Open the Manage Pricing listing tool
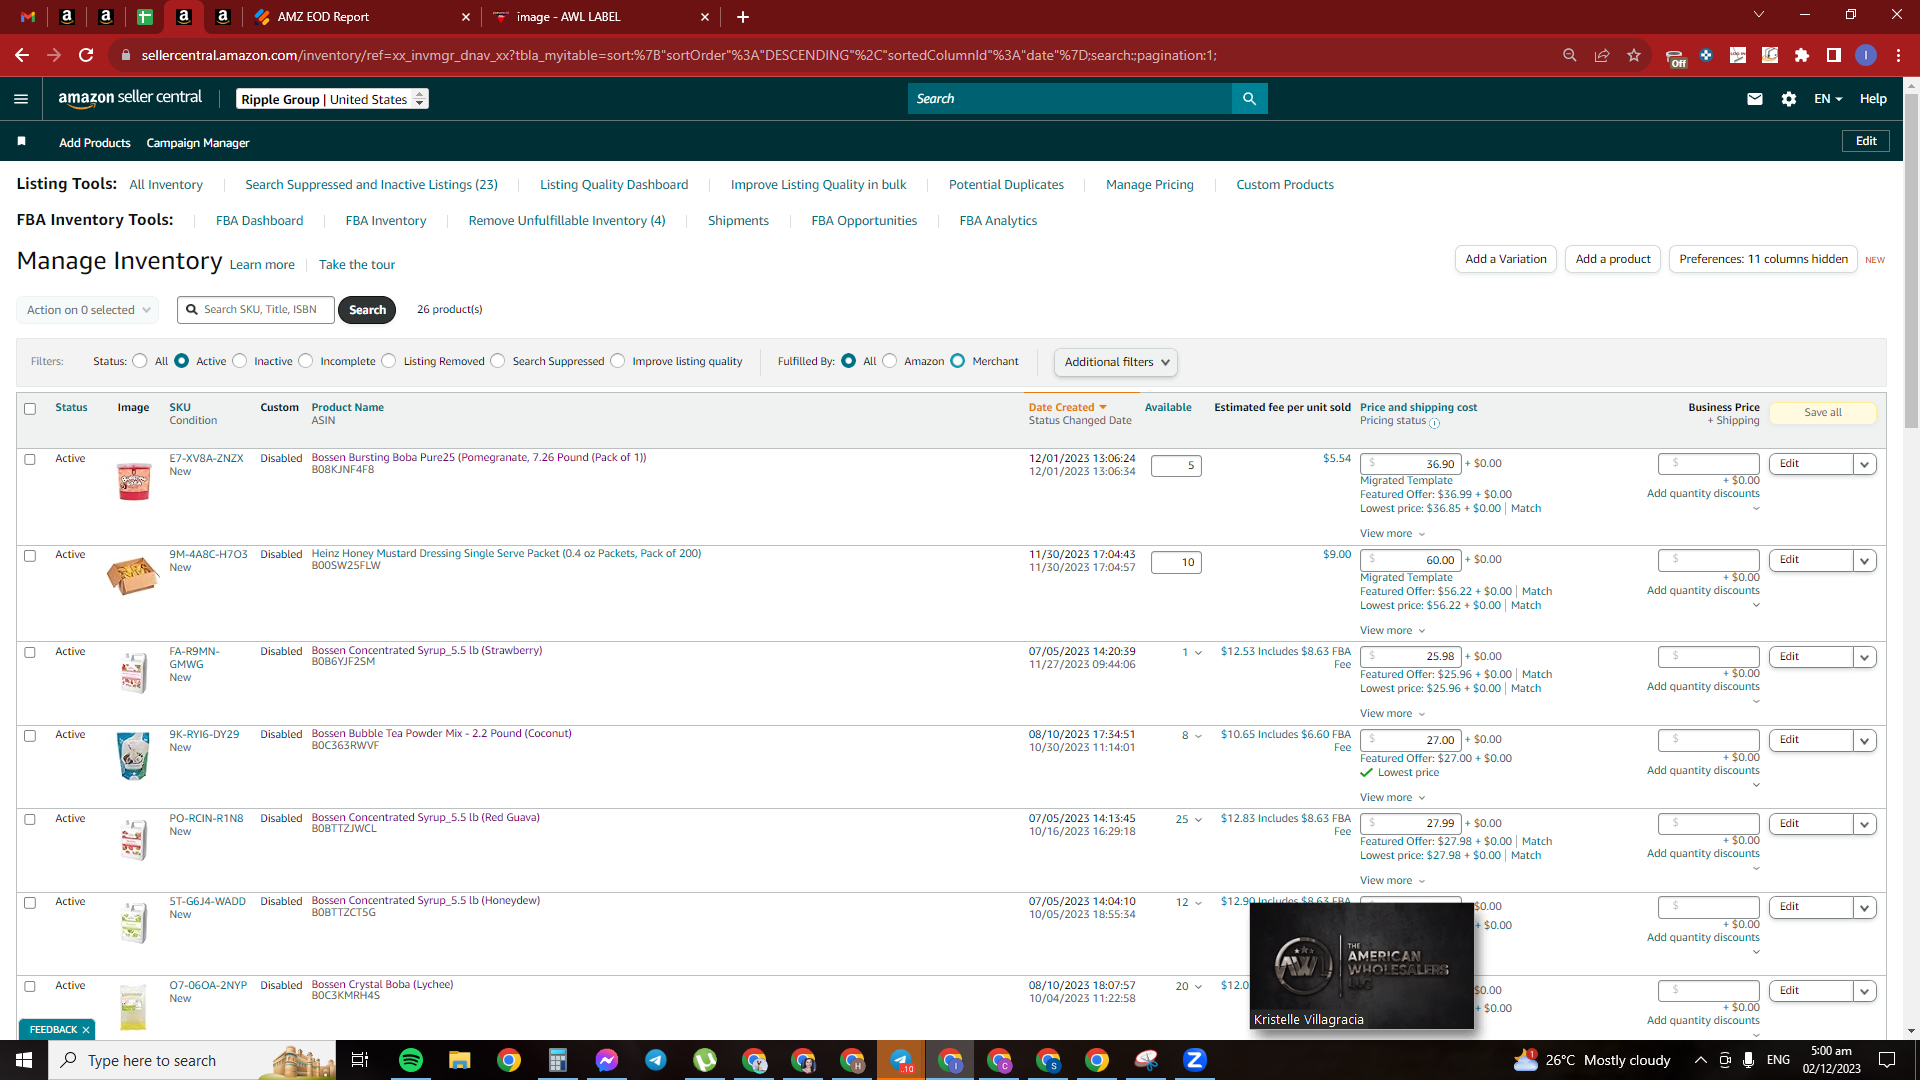Image resolution: width=1920 pixels, height=1080 pixels. [x=1150, y=185]
